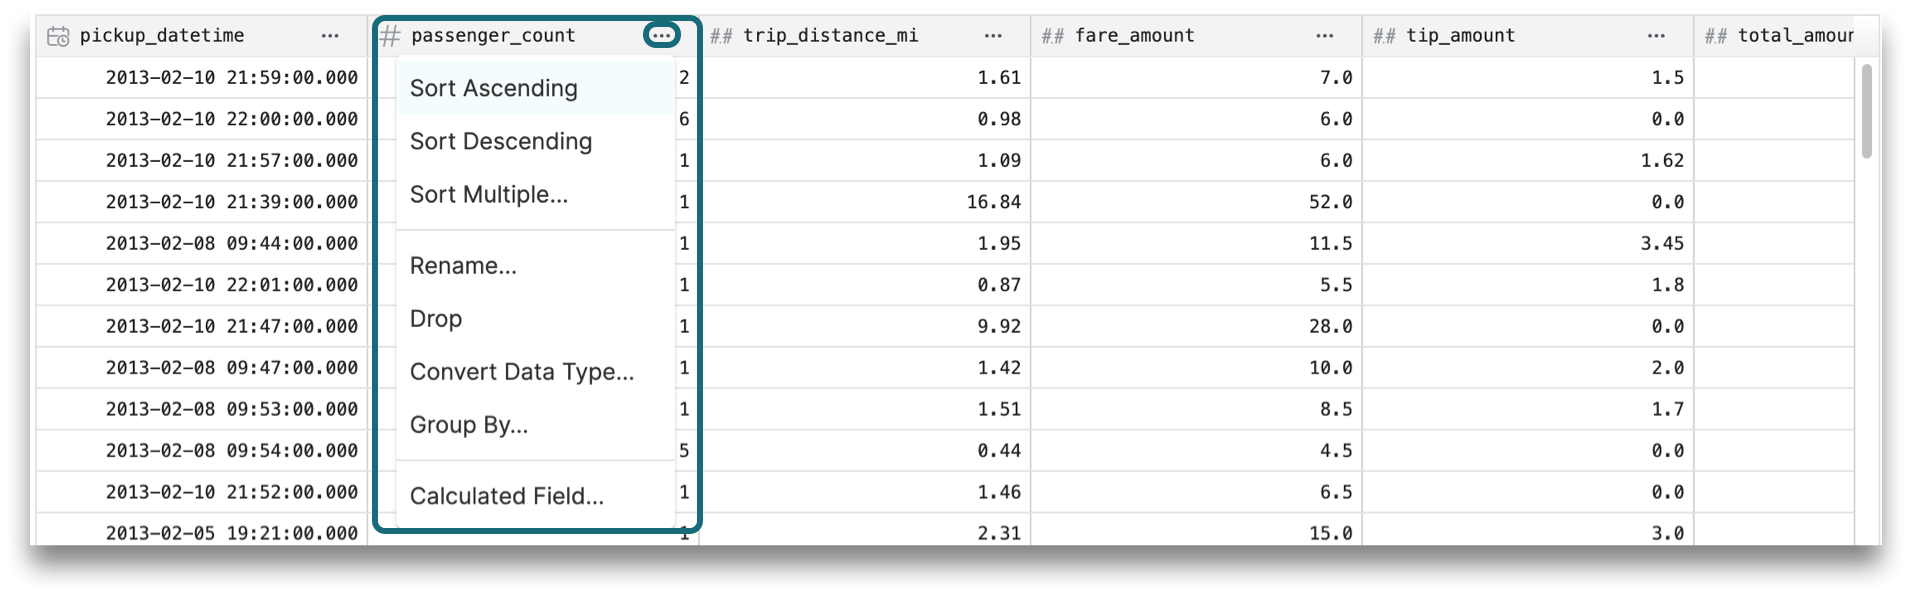Click the passenger_count integer type icon

tap(390, 36)
